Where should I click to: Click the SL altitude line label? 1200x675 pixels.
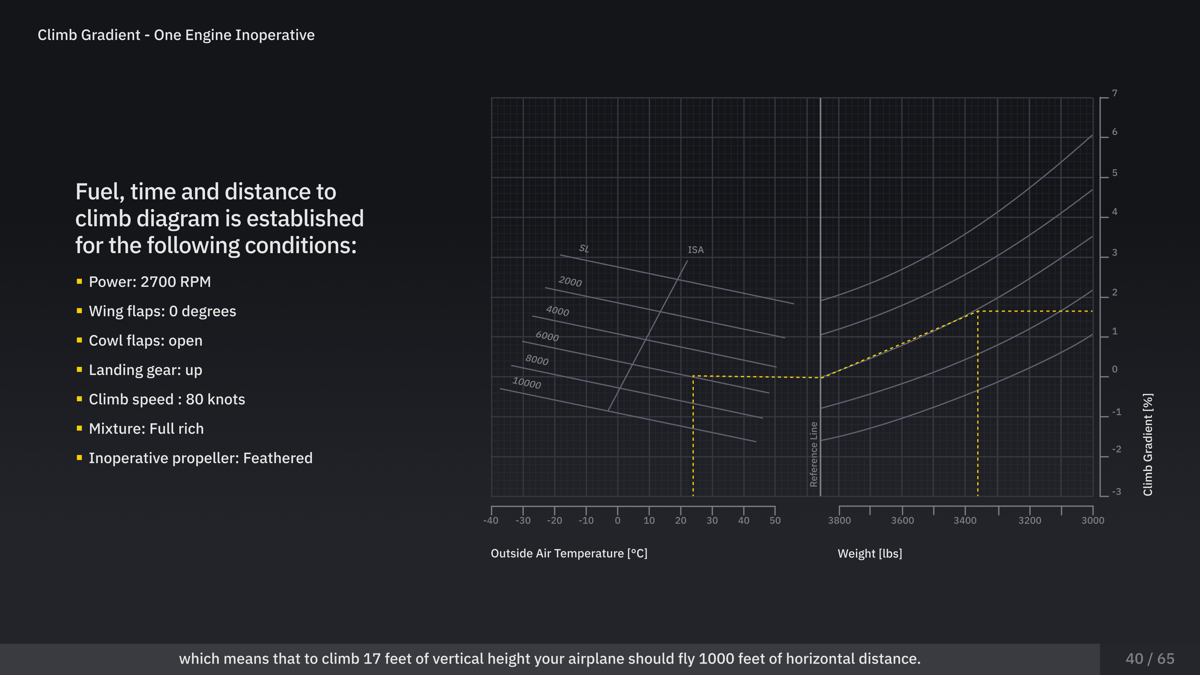[584, 248]
